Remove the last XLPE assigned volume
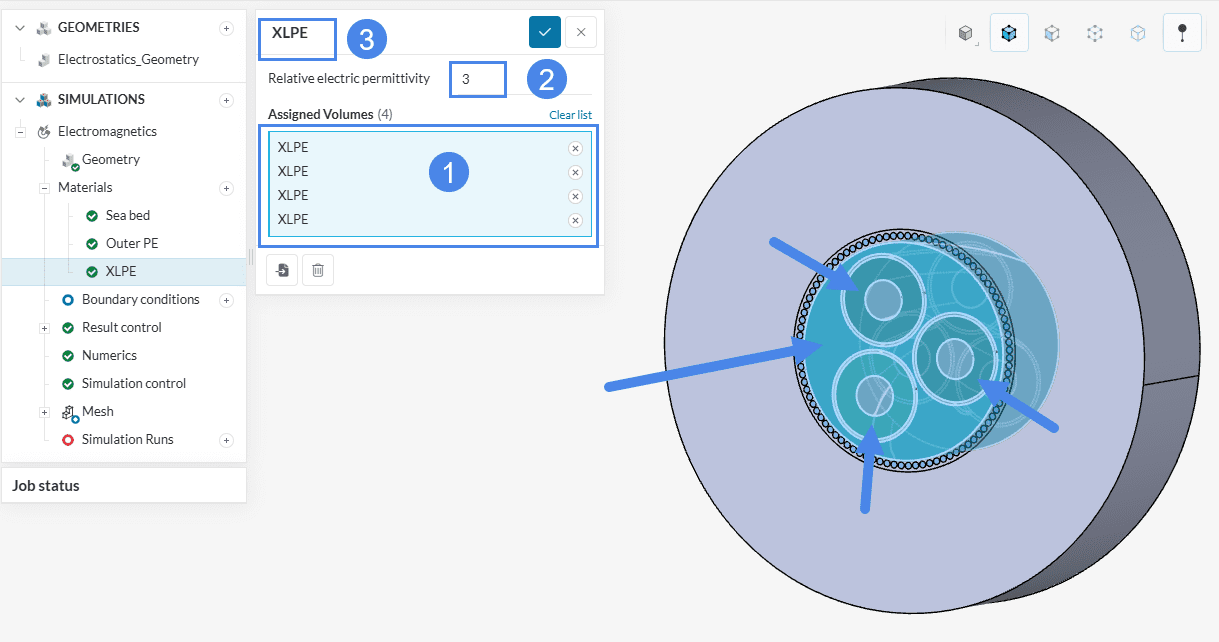 tap(575, 220)
